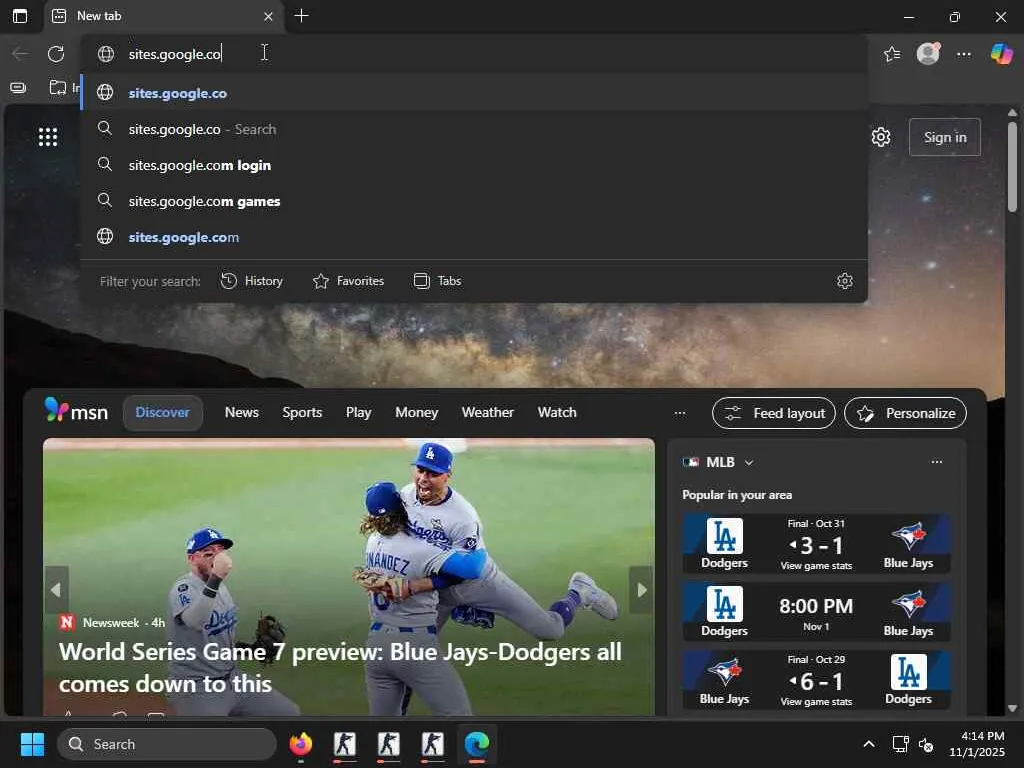Click the Sign in button
The width and height of the screenshot is (1024, 768).
pos(944,137)
